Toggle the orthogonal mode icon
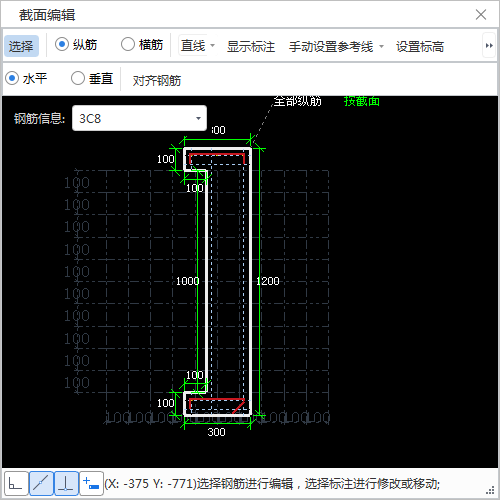500x500 pixels. [x=16, y=483]
